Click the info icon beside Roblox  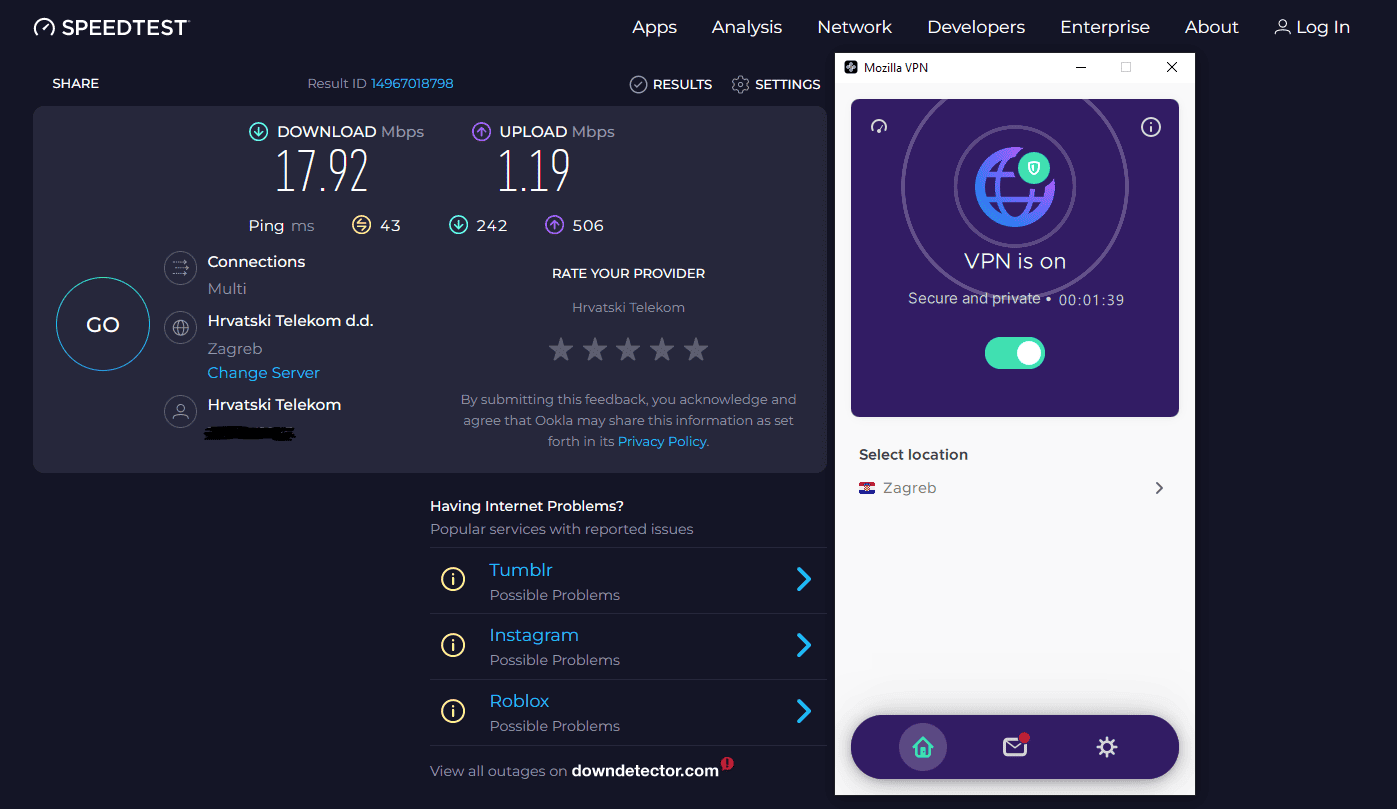click(453, 712)
